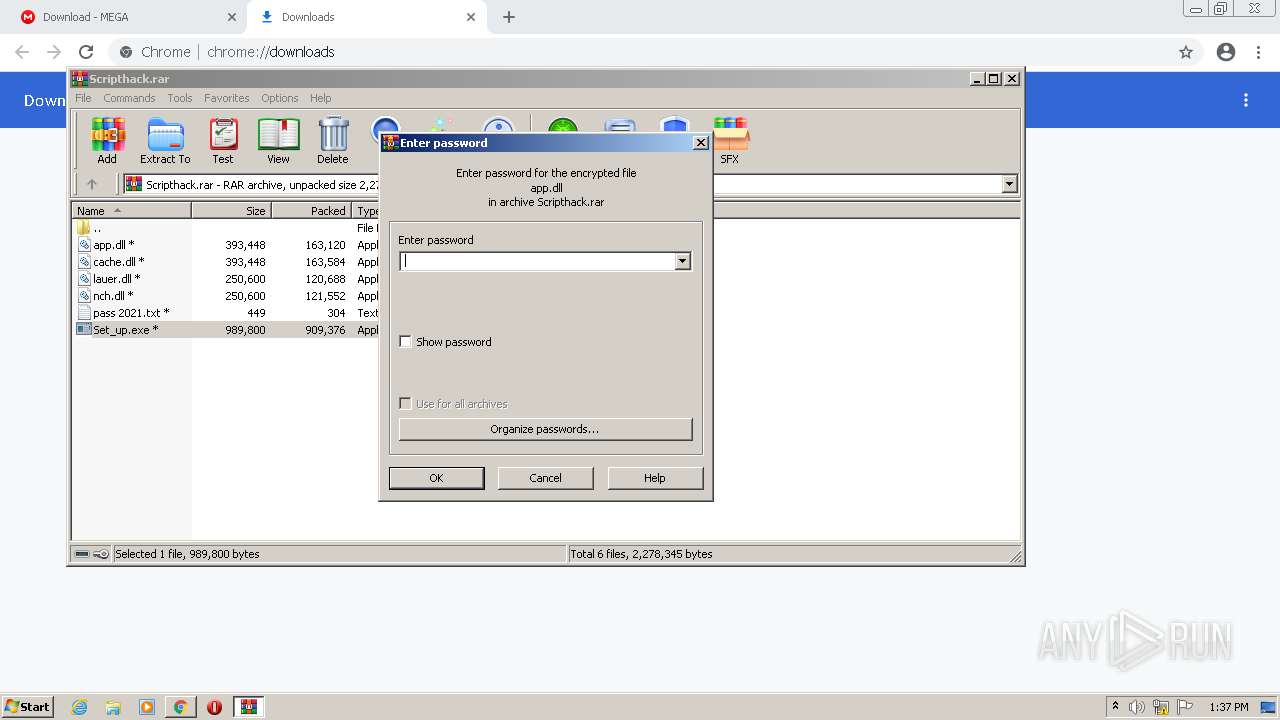This screenshot has height=720, width=1280.
Task: Click the Organize passwords button
Action: pyautogui.click(x=545, y=429)
